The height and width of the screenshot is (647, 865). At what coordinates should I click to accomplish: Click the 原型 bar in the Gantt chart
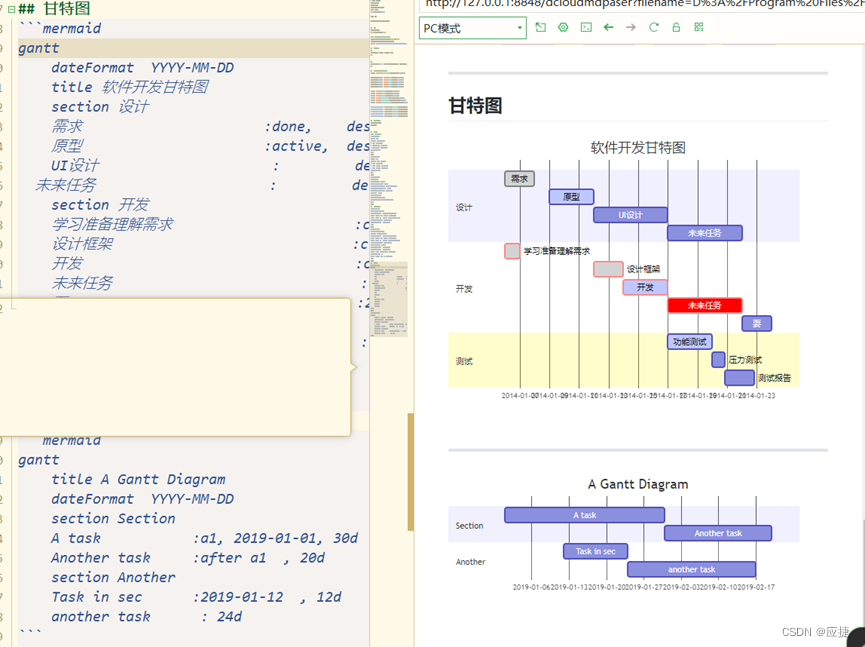[x=572, y=197]
